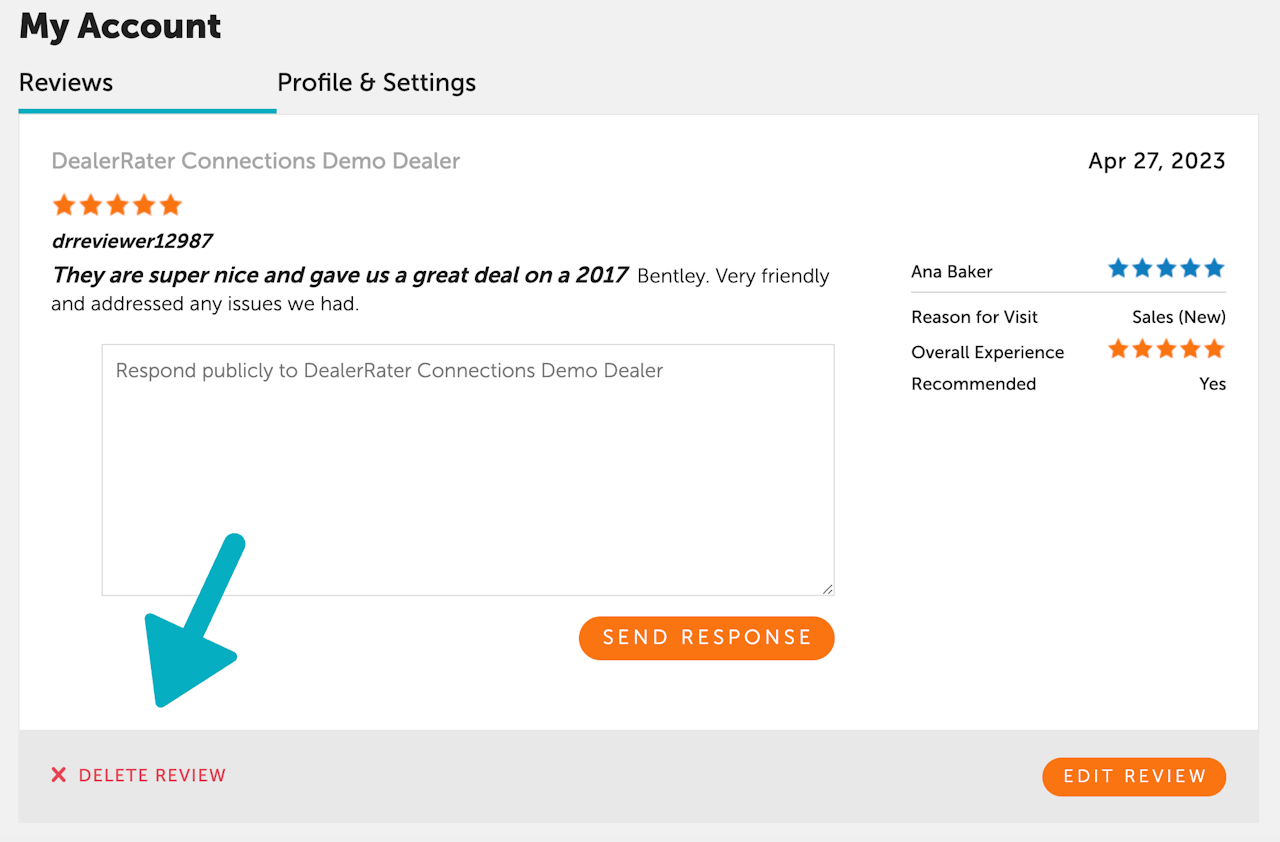Click the Ana Baker employee name

click(951, 272)
